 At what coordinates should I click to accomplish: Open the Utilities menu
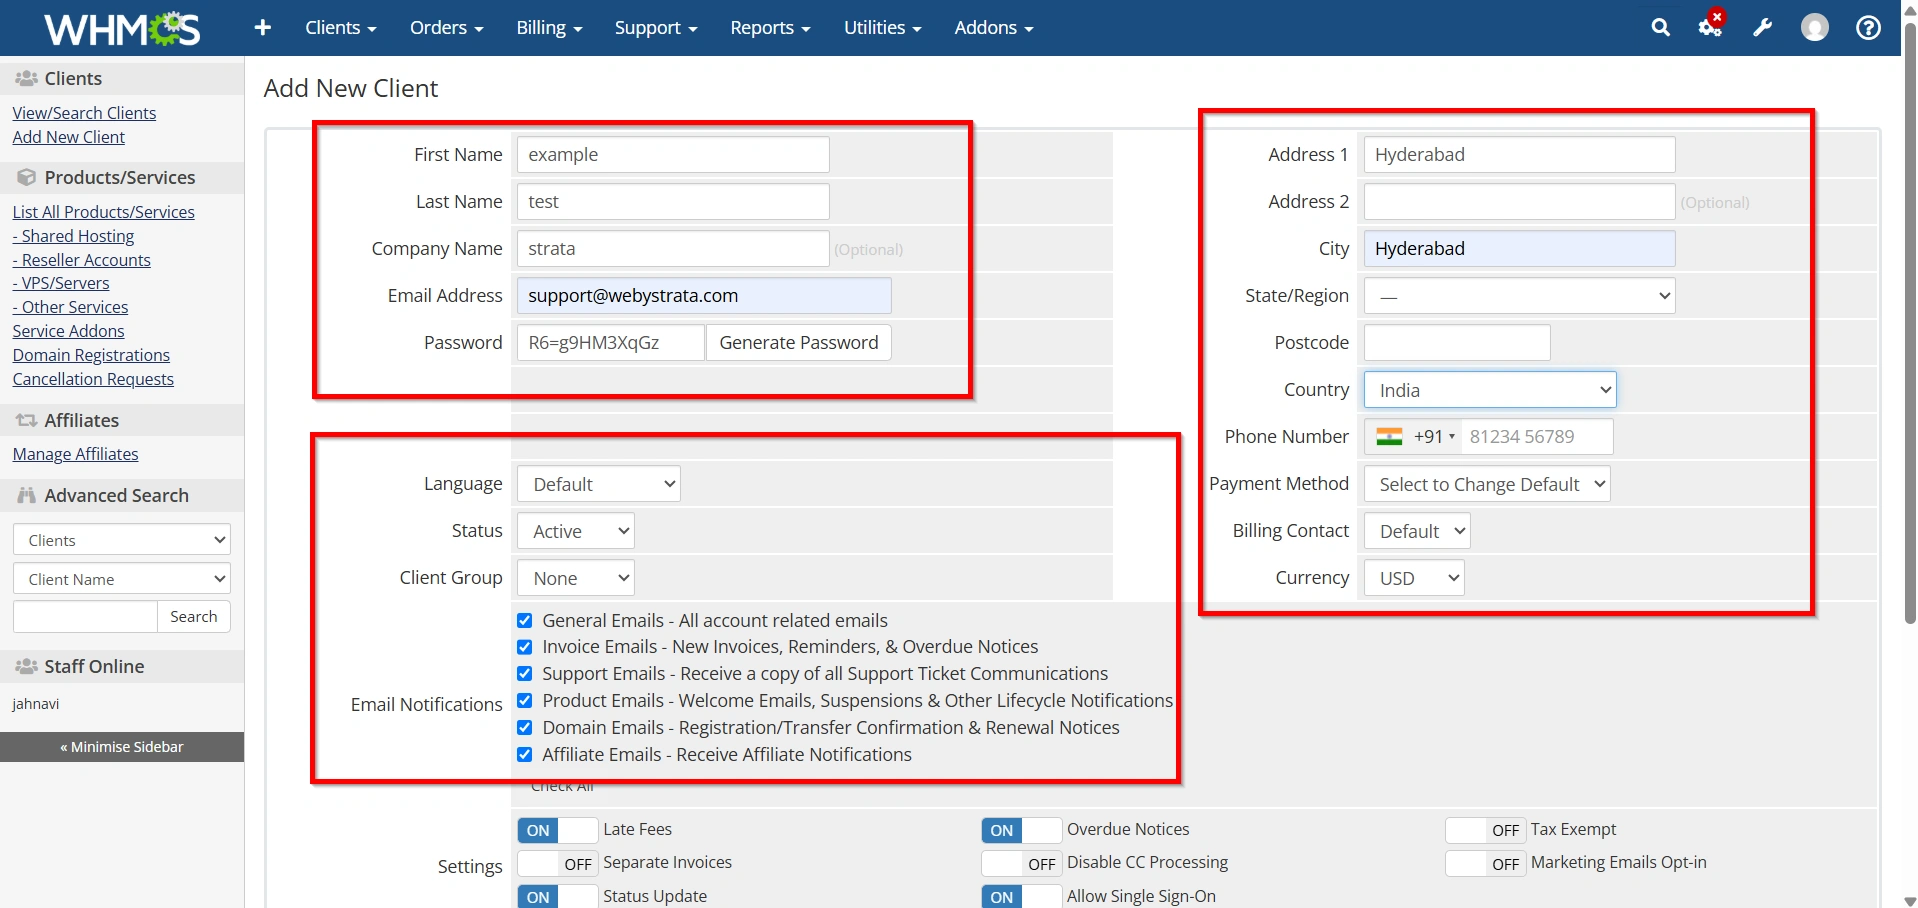coord(882,28)
